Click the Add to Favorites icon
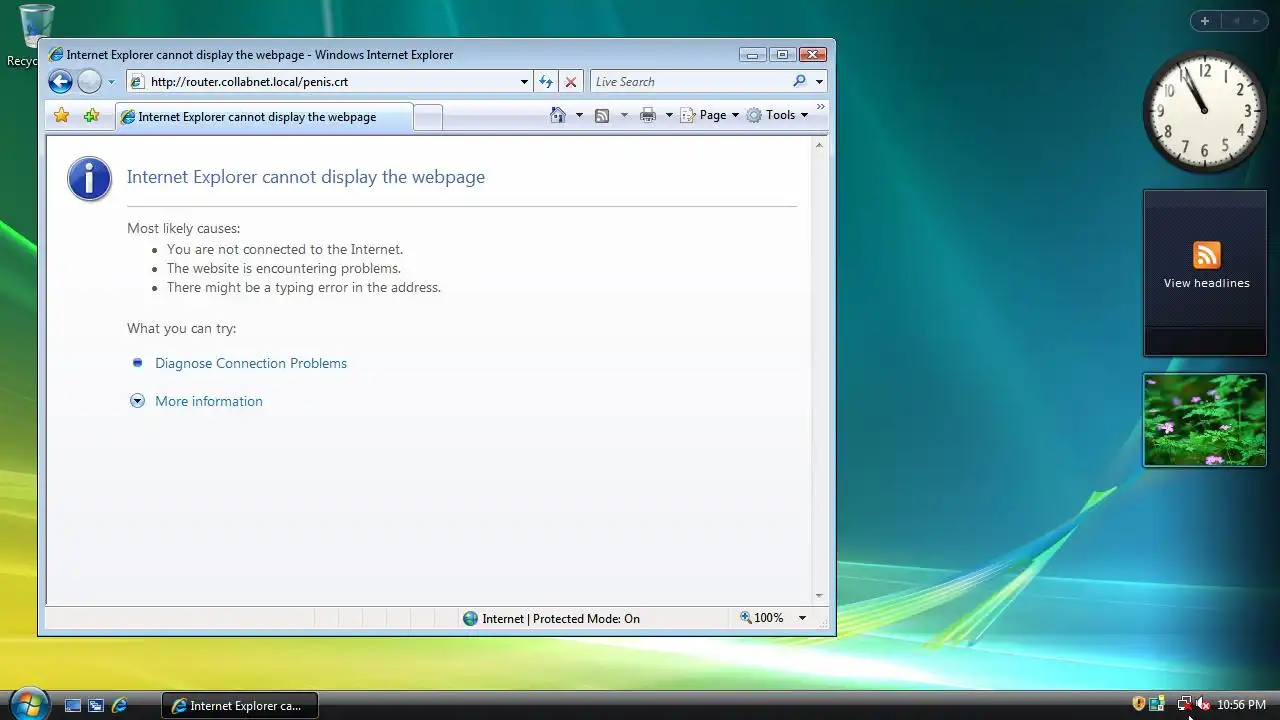This screenshot has height=720, width=1280. pos(91,116)
